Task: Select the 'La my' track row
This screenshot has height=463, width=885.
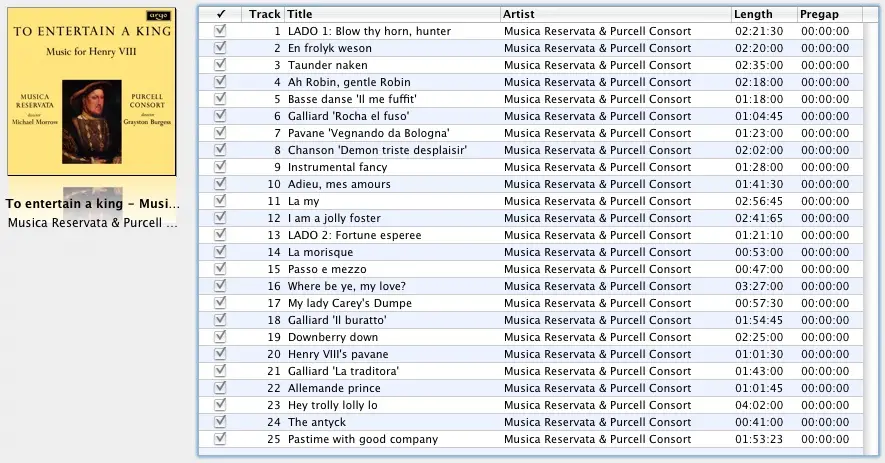Action: click(x=531, y=201)
